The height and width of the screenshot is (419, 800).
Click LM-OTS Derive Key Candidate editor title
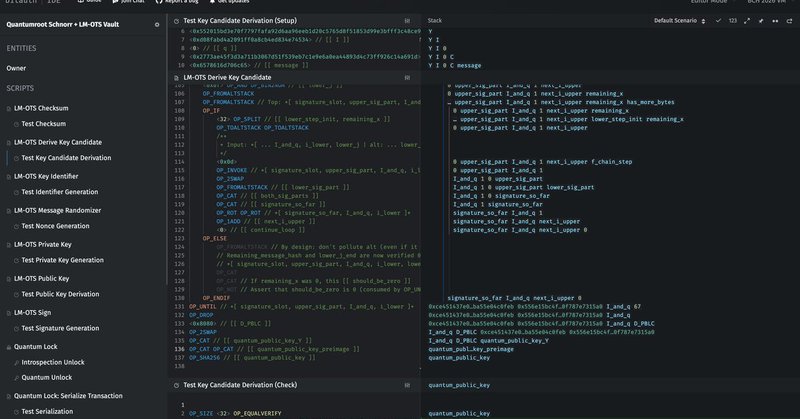(227, 78)
